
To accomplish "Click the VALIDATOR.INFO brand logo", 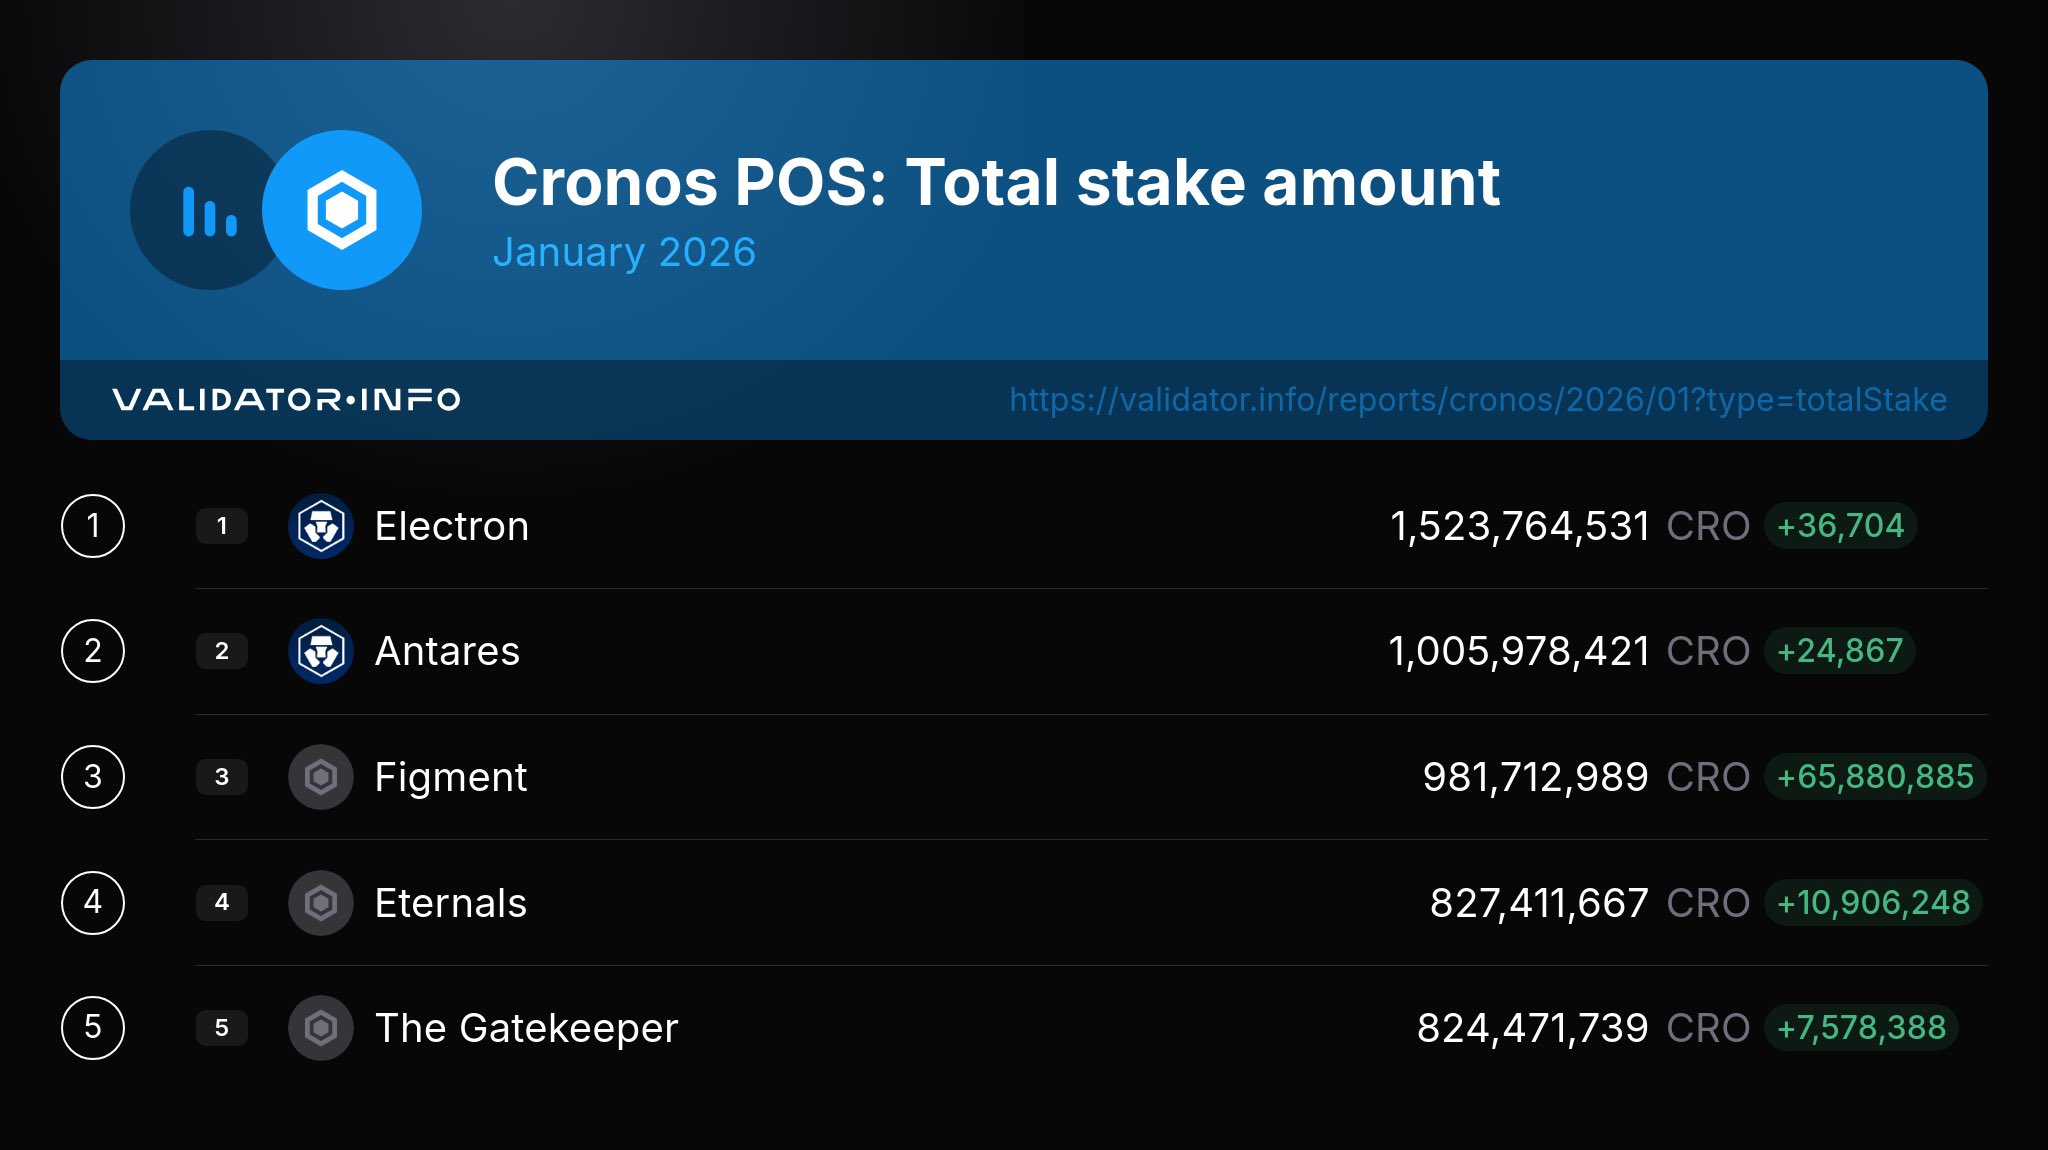I will [x=286, y=400].
